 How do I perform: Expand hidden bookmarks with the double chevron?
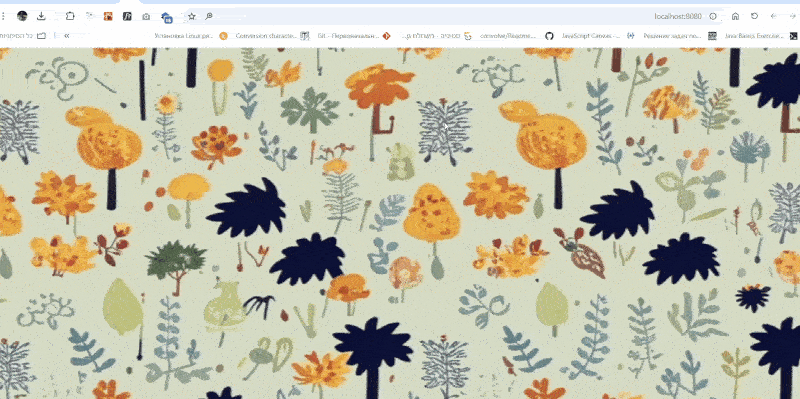66,36
